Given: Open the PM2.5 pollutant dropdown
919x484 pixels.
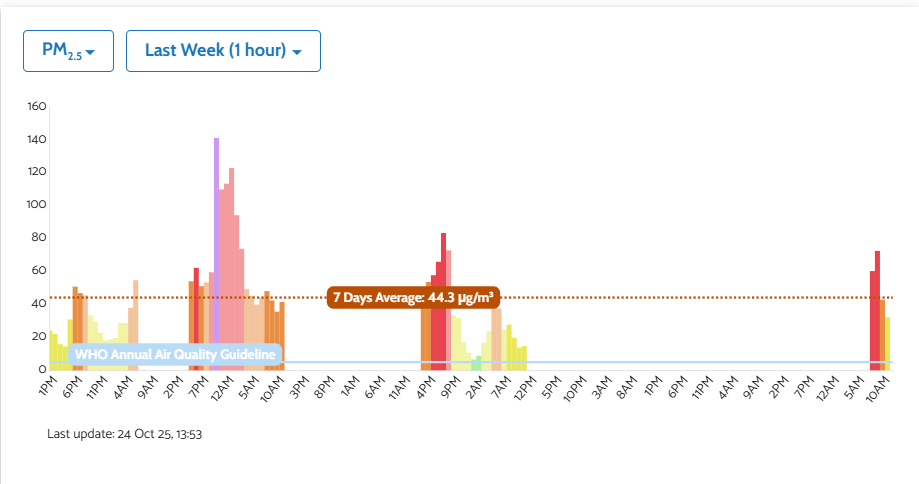Looking at the screenshot, I should tap(68, 51).
